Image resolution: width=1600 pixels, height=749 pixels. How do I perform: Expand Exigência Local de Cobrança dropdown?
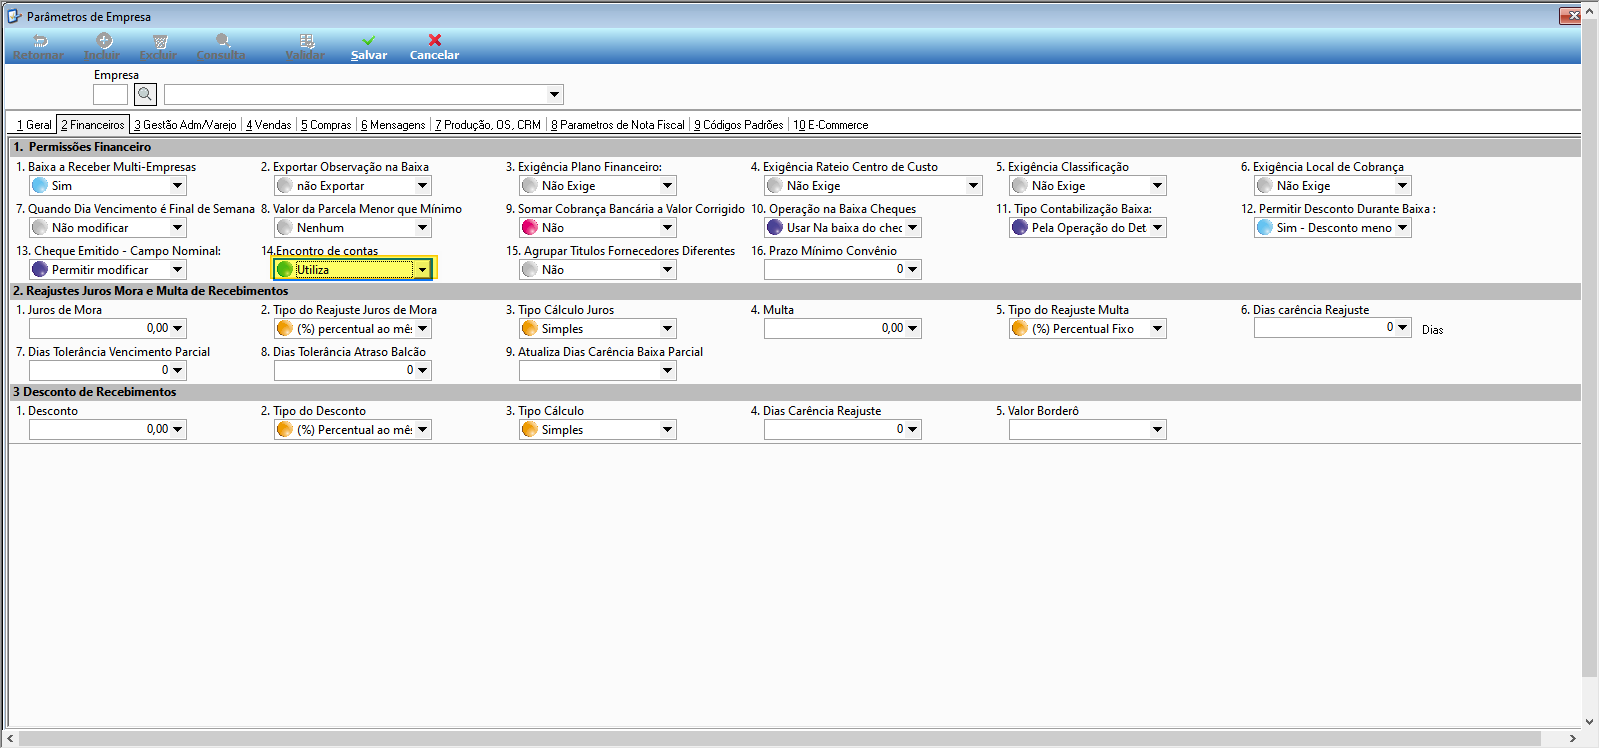[x=1403, y=186]
